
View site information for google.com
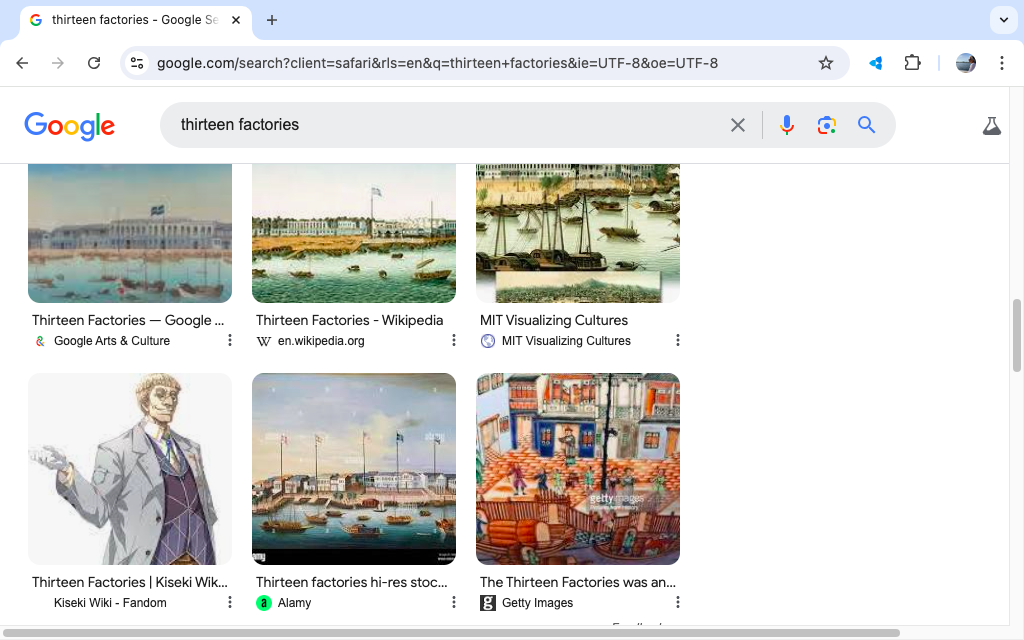click(137, 63)
